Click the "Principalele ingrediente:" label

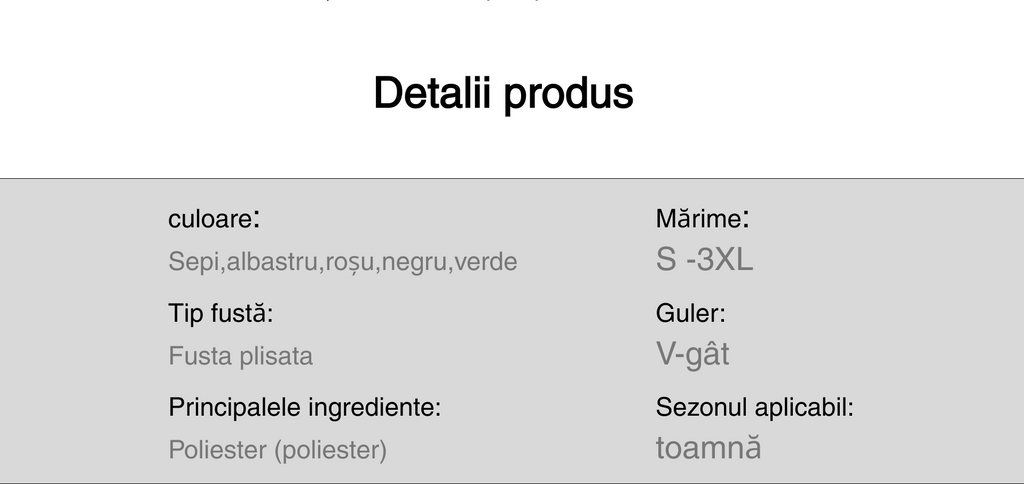[305, 407]
